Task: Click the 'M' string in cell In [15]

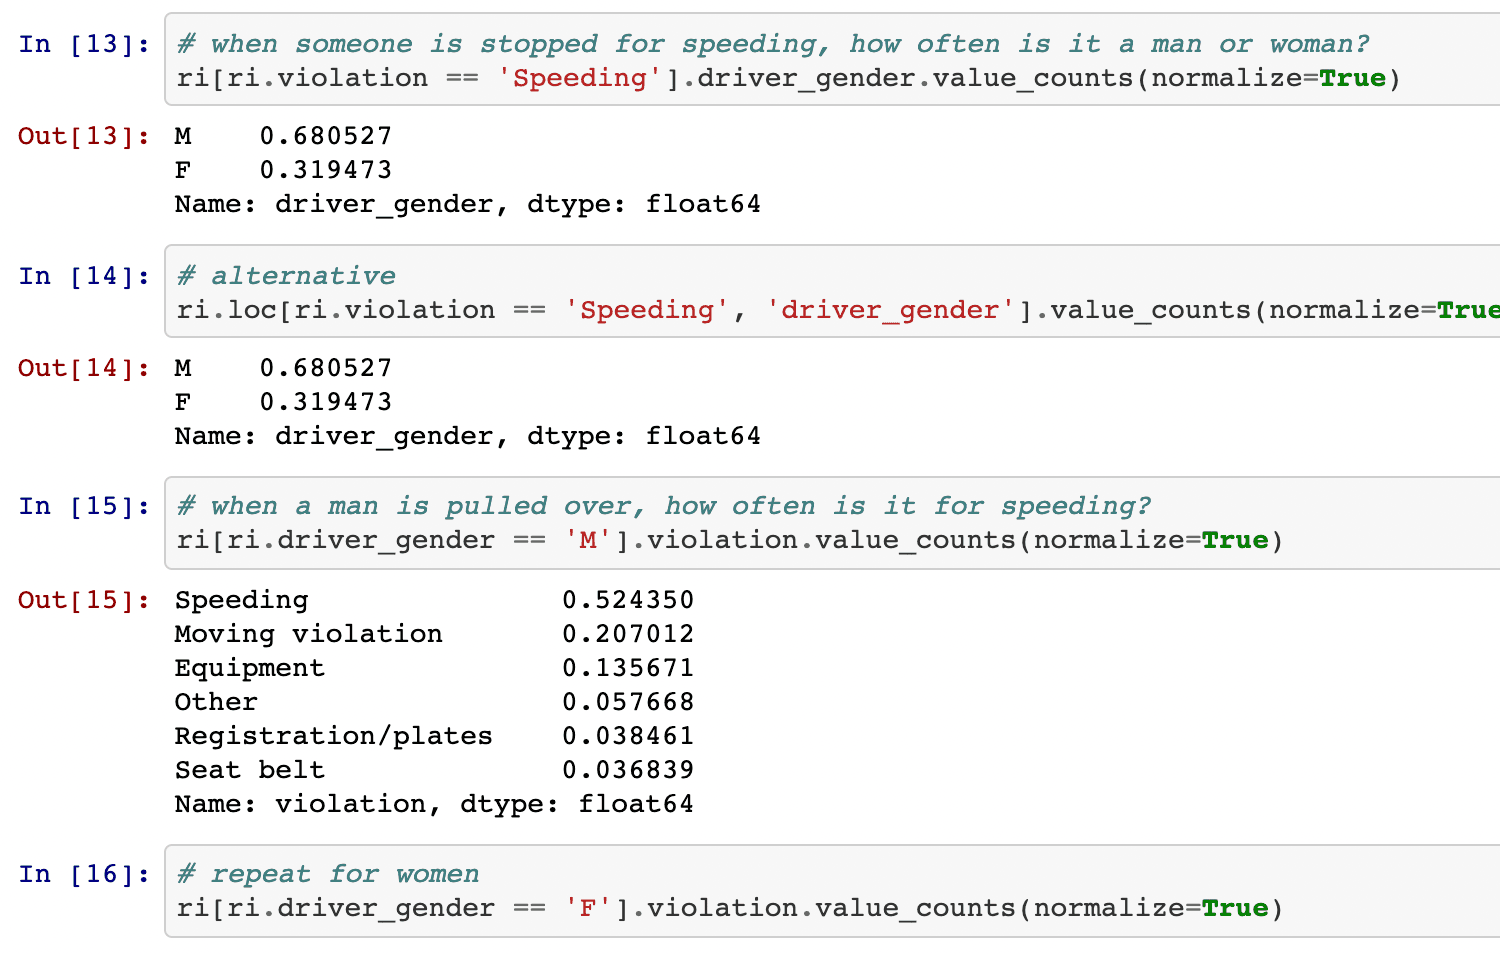Action: (x=588, y=540)
